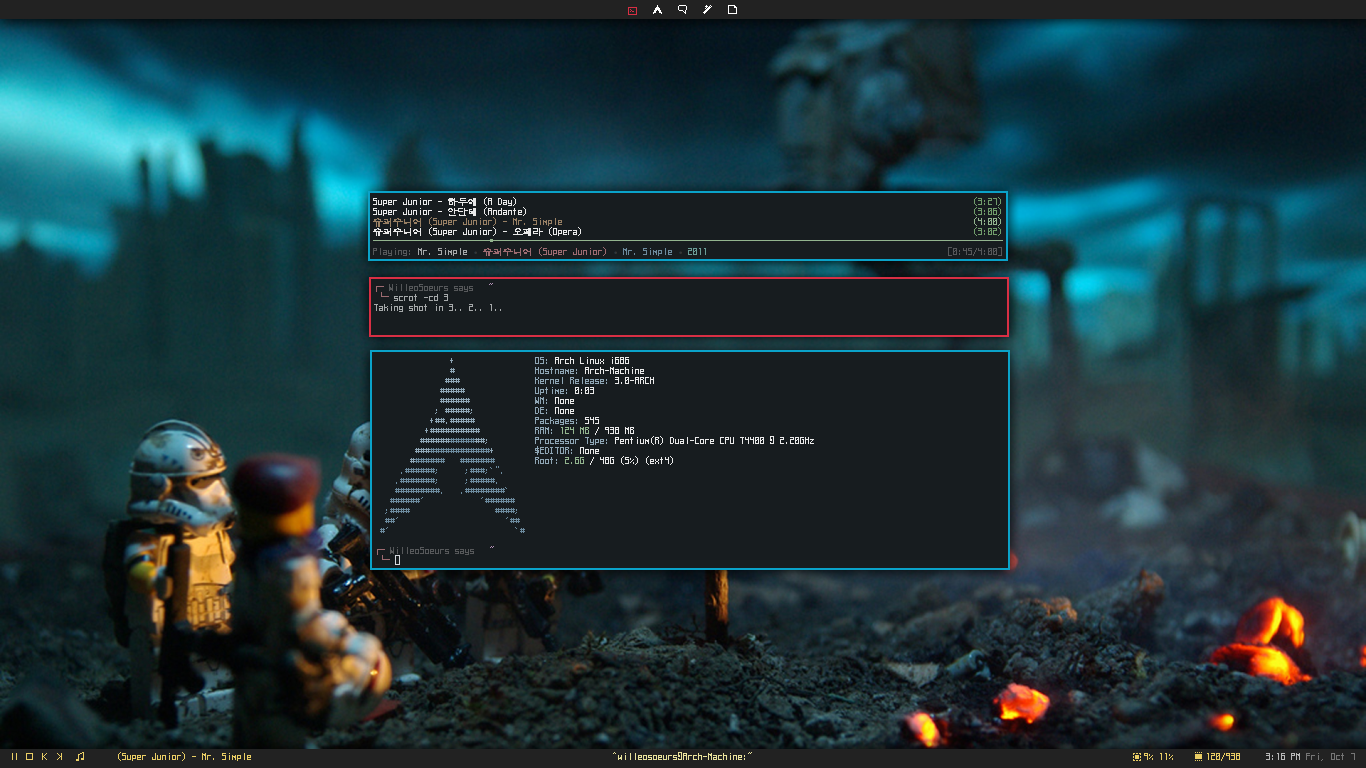Select the 'Opera' track in the playlist
Image resolution: width=1366 pixels, height=768 pixels.
click(x=688, y=232)
